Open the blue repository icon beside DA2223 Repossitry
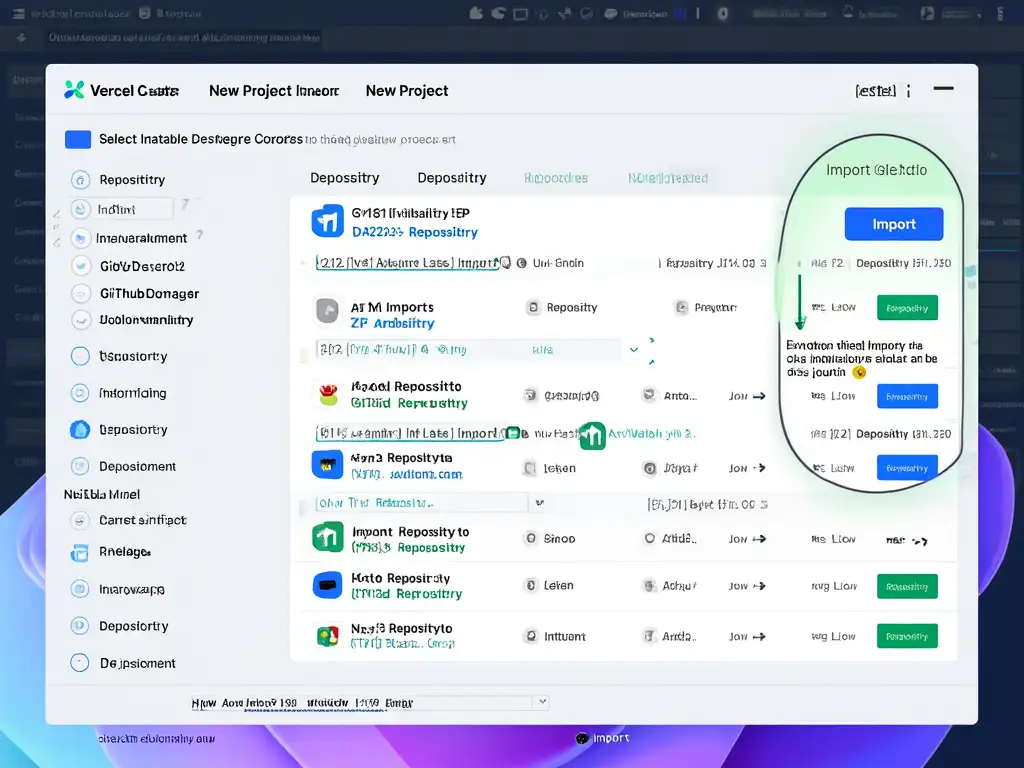The width and height of the screenshot is (1024, 768). pyautogui.click(x=328, y=221)
